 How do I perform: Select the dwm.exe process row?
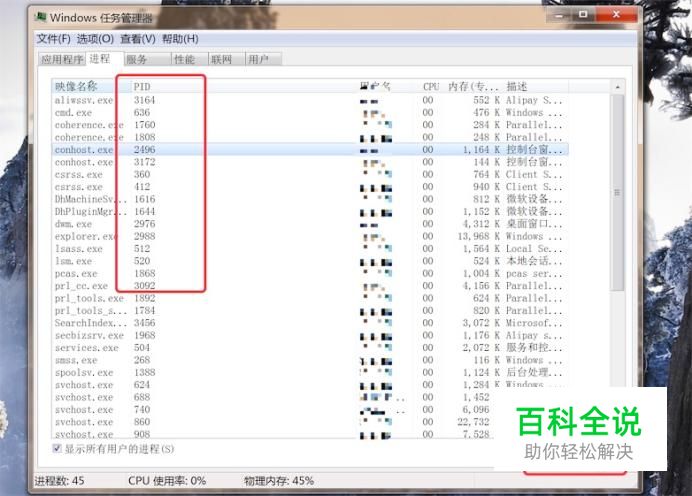310,224
